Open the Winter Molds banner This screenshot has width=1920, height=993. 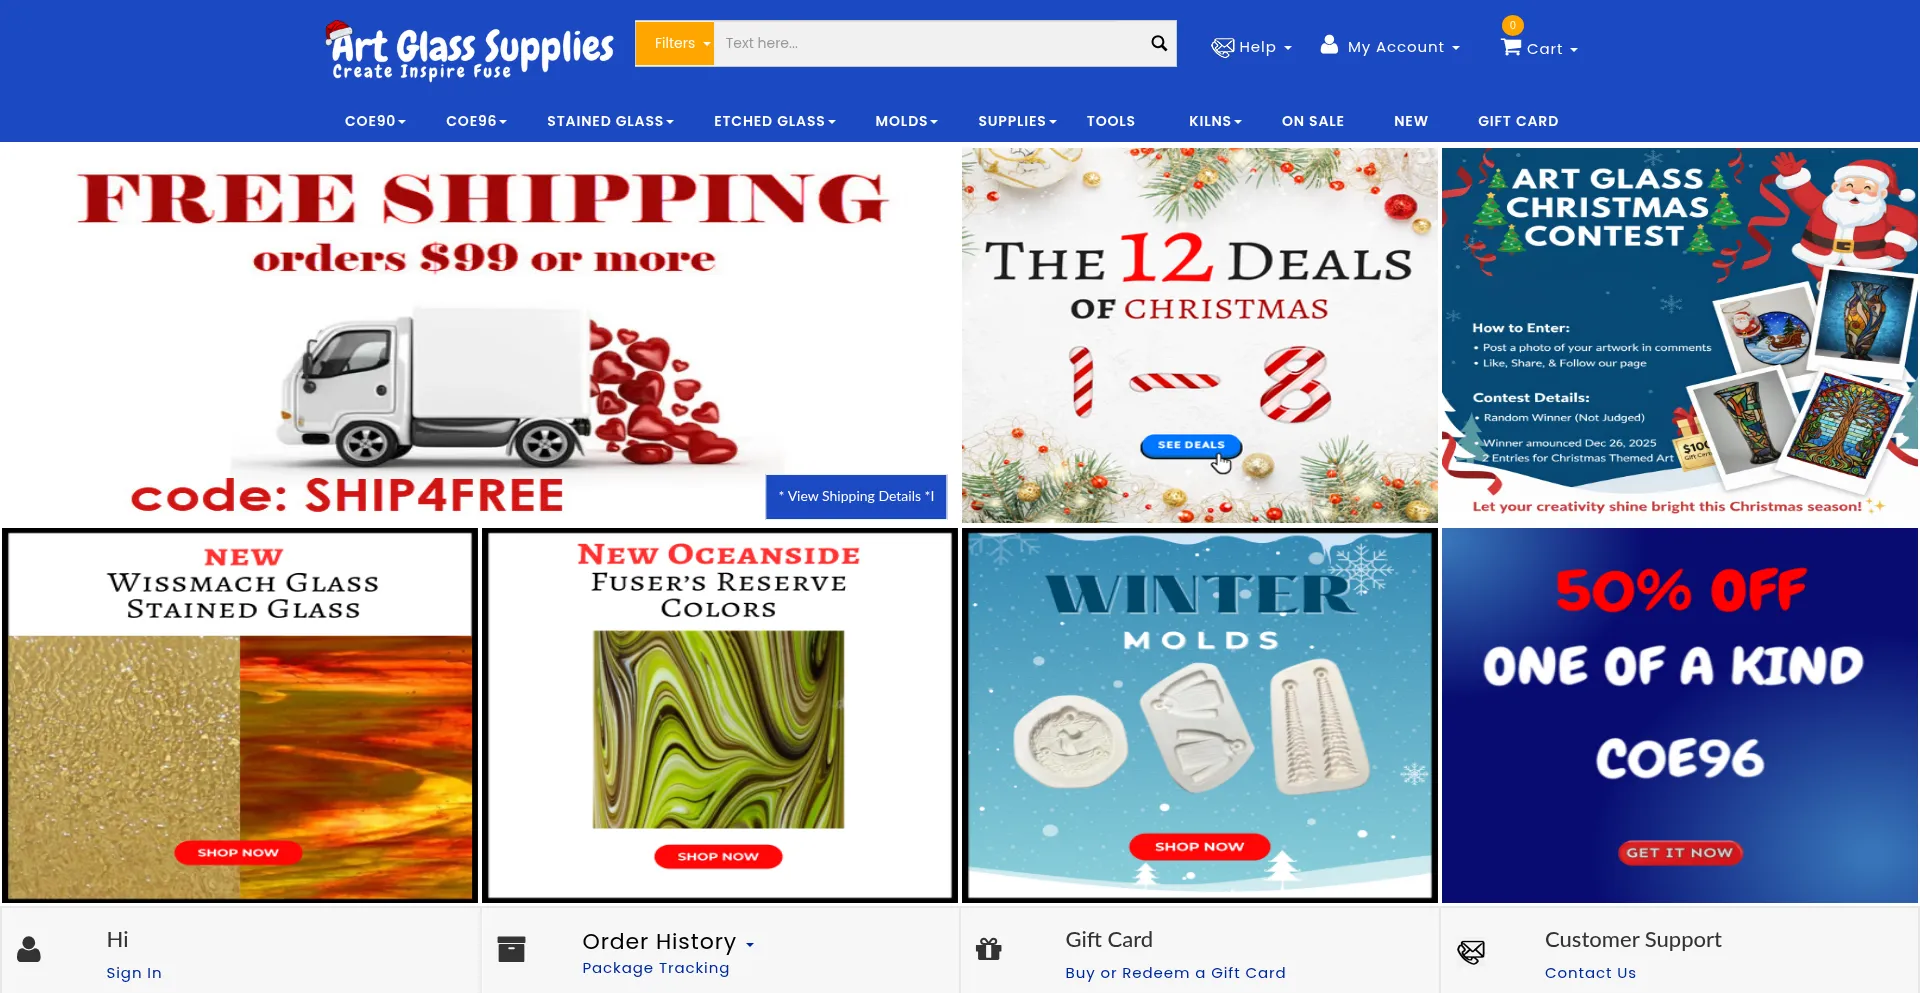click(1199, 715)
